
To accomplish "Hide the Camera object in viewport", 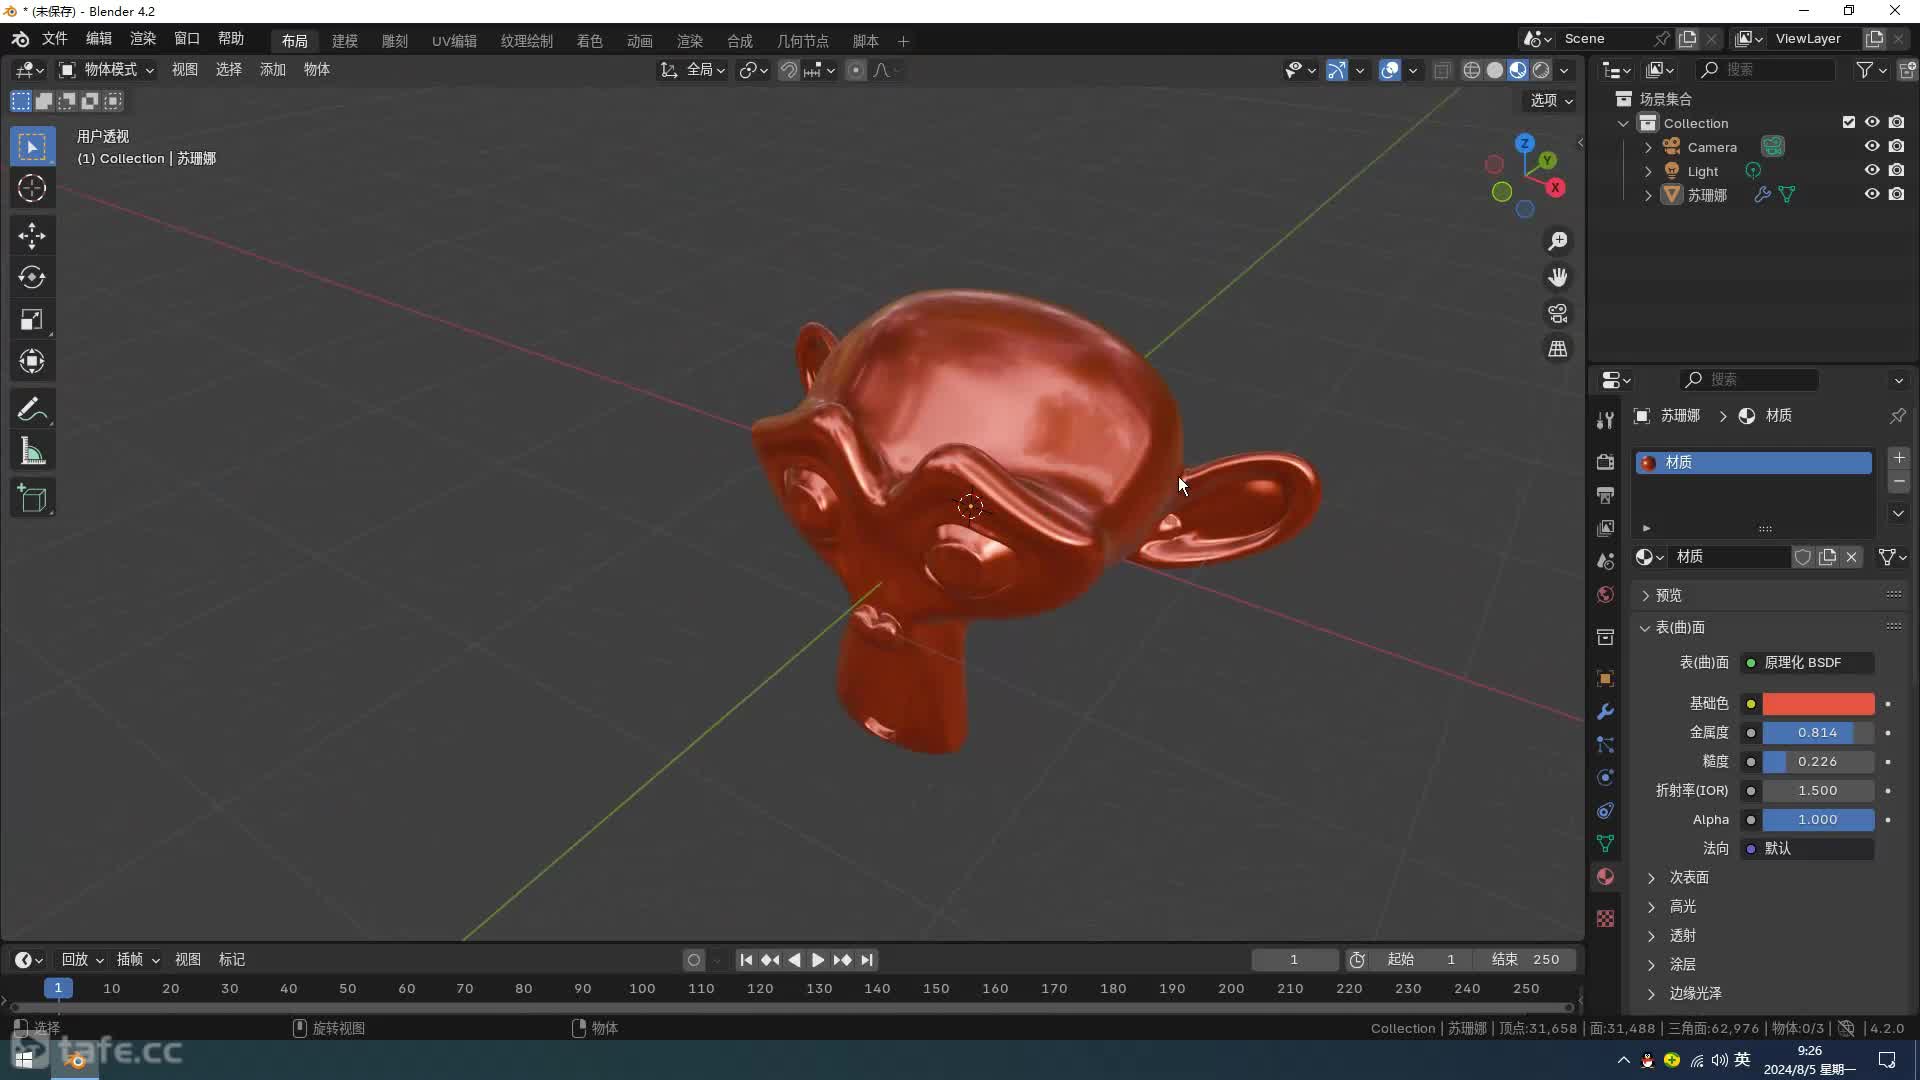I will click(1872, 146).
